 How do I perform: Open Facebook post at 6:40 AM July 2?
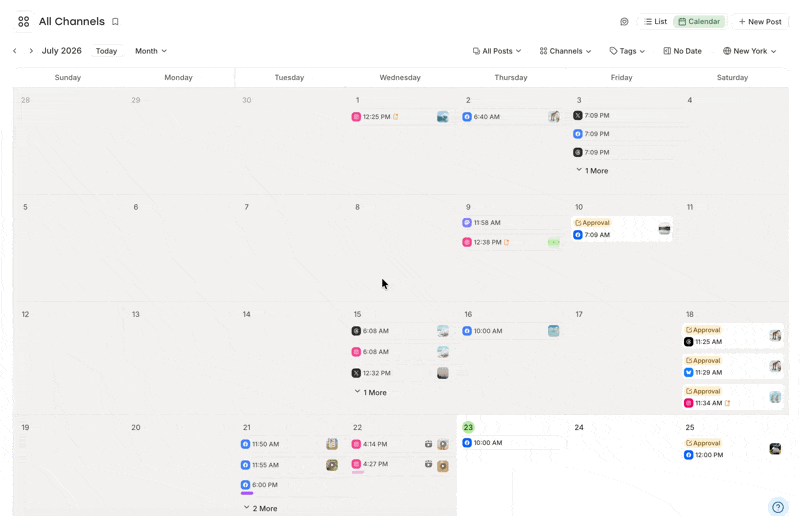click(511, 117)
